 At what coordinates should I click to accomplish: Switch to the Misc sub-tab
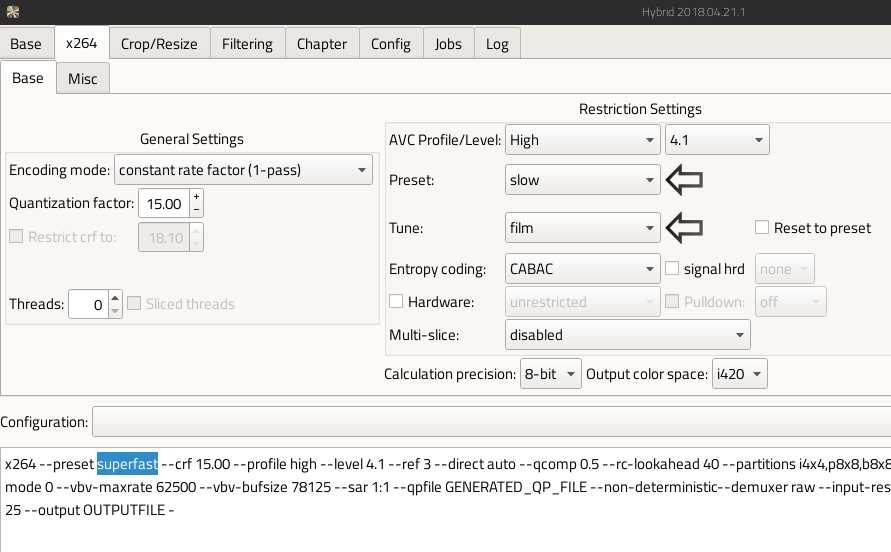click(x=83, y=78)
